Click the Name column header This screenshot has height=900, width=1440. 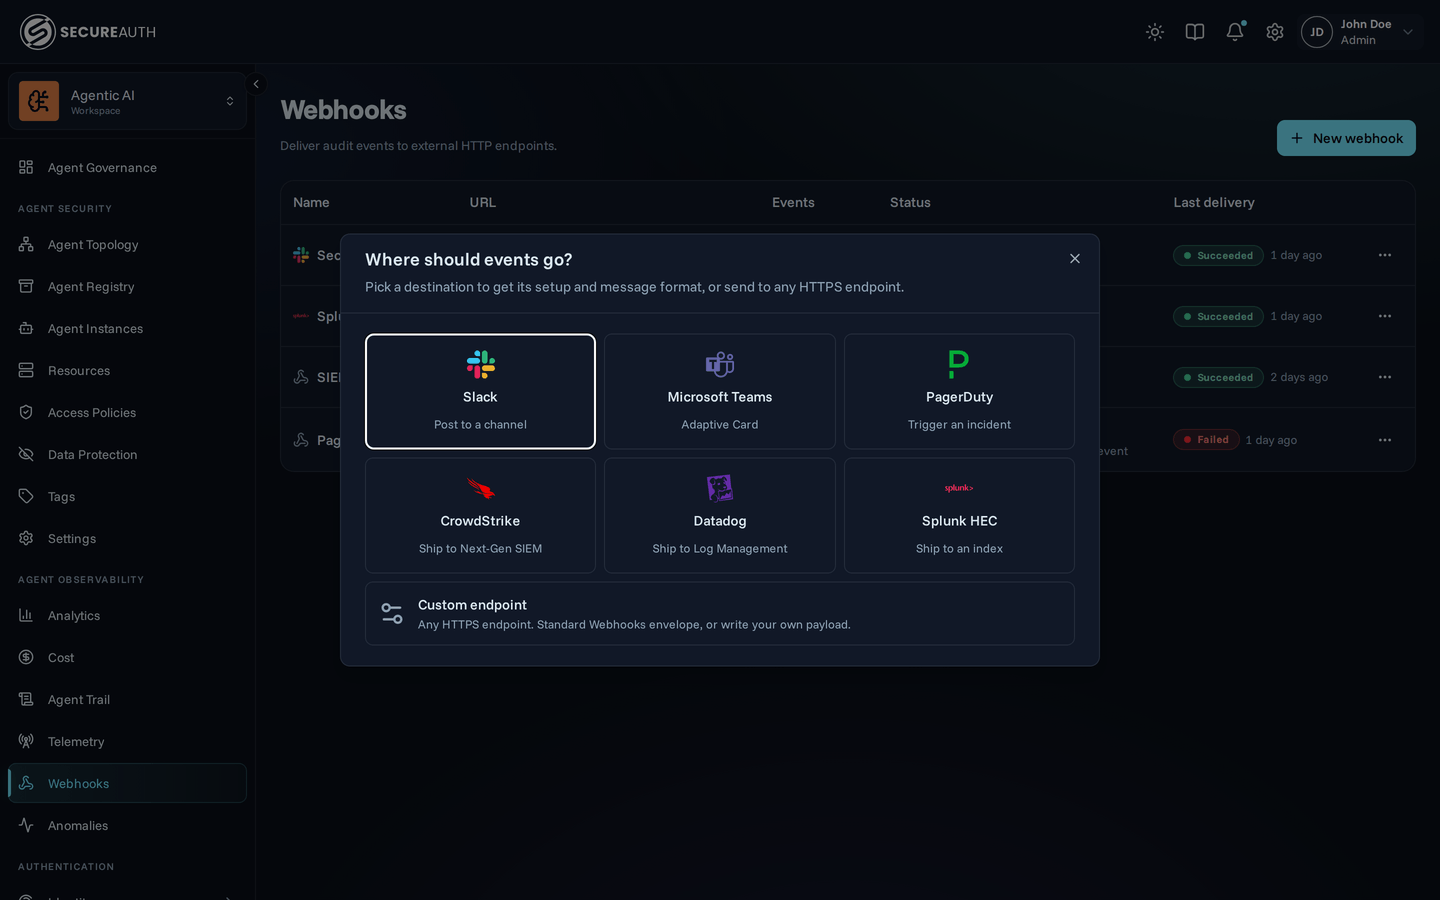[x=311, y=202]
